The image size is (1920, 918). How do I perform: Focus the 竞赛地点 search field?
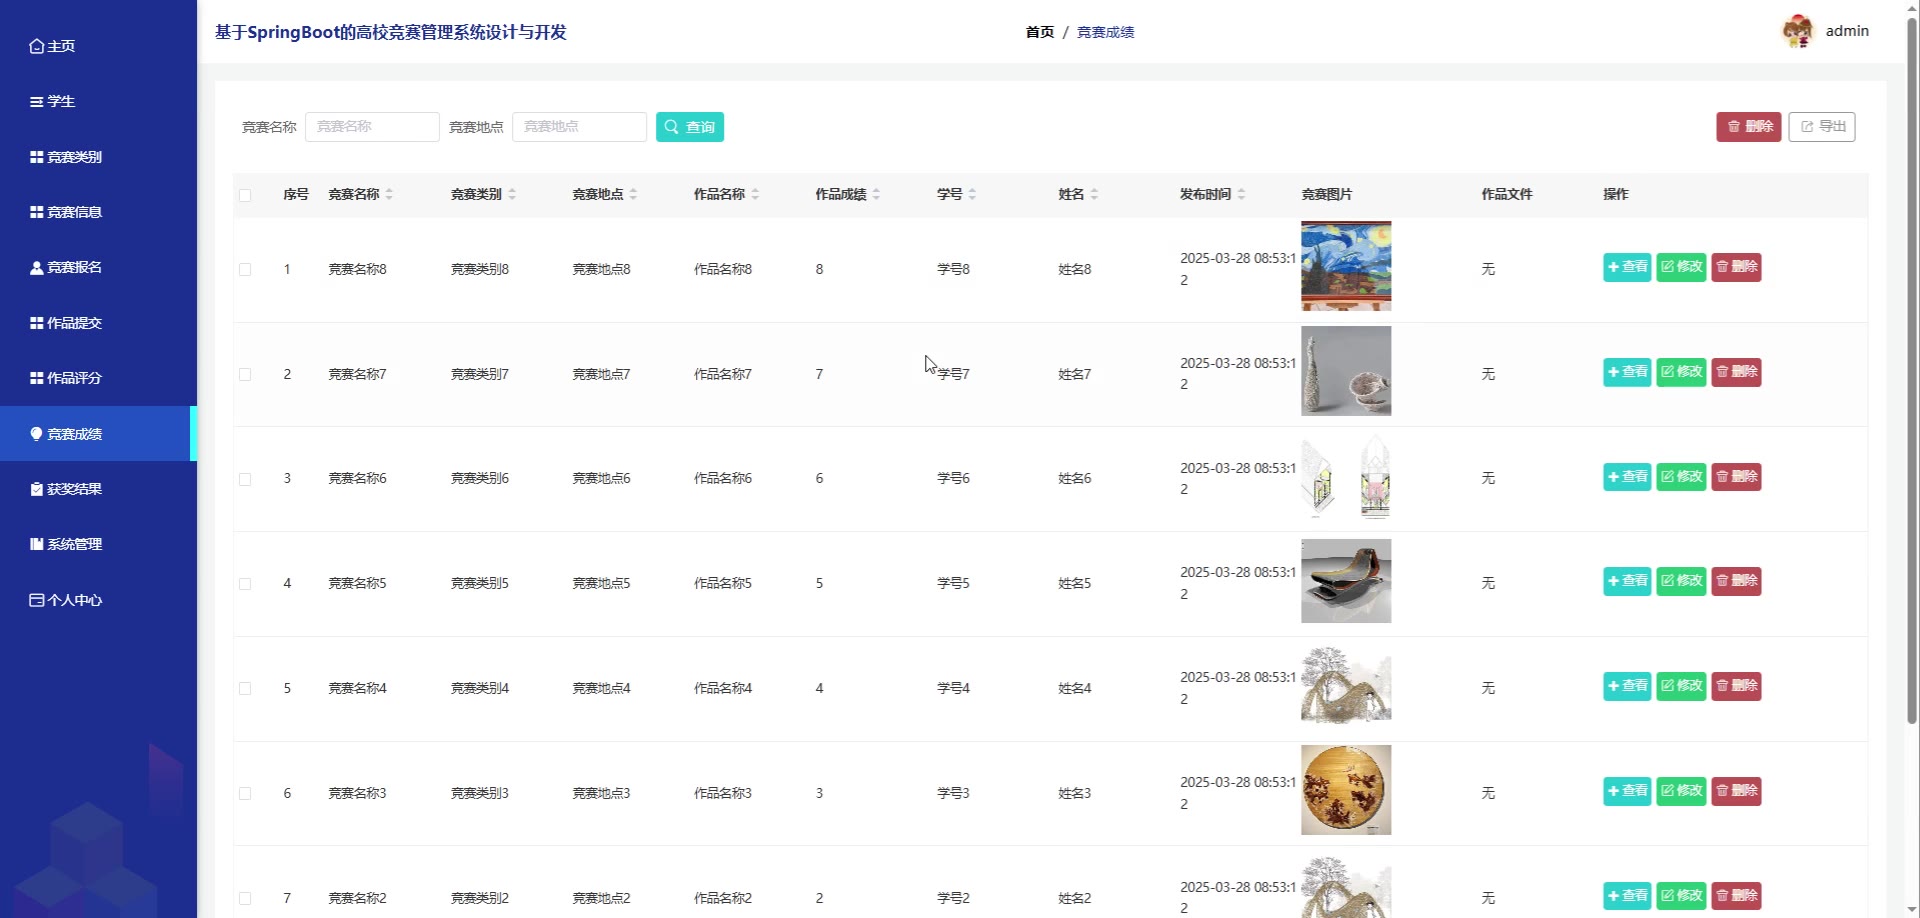click(579, 127)
